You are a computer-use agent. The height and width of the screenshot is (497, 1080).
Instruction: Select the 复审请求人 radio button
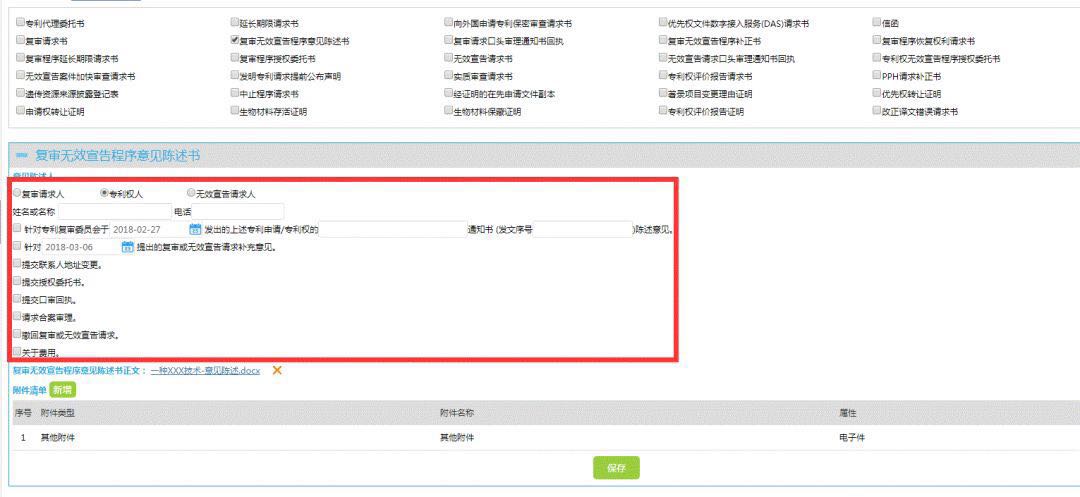17,193
